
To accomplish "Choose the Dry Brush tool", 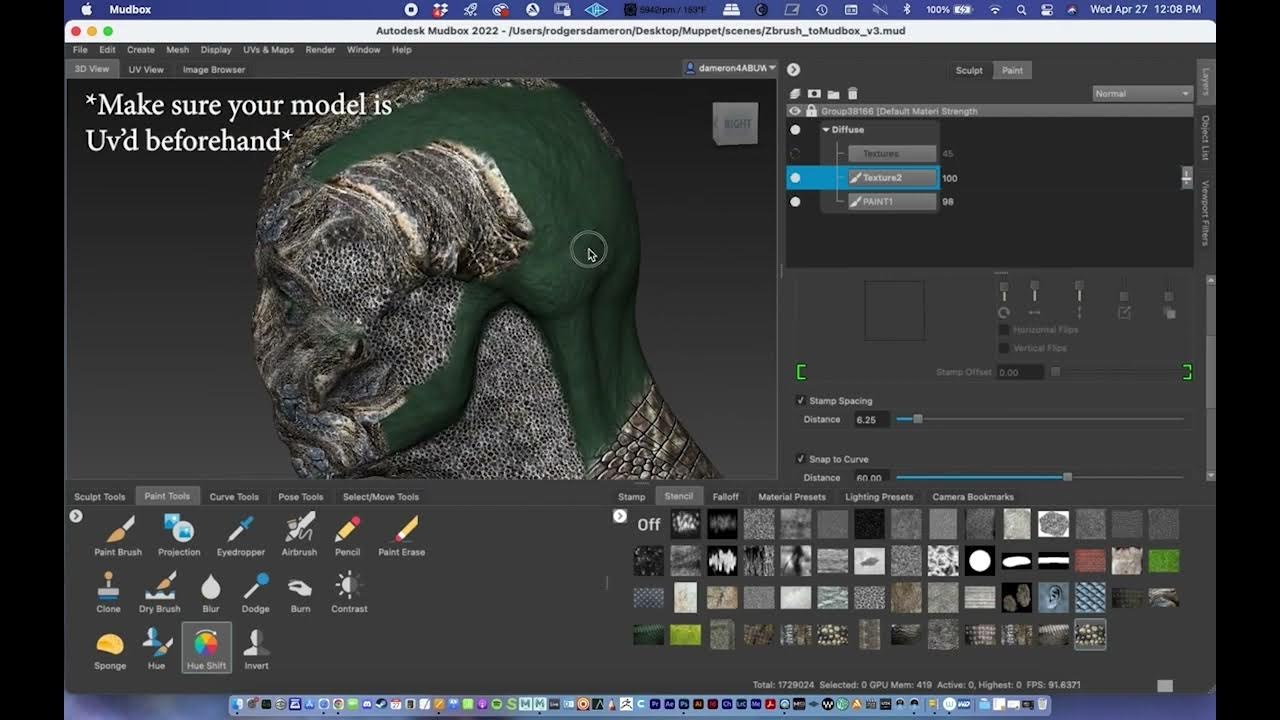I will [x=160, y=592].
